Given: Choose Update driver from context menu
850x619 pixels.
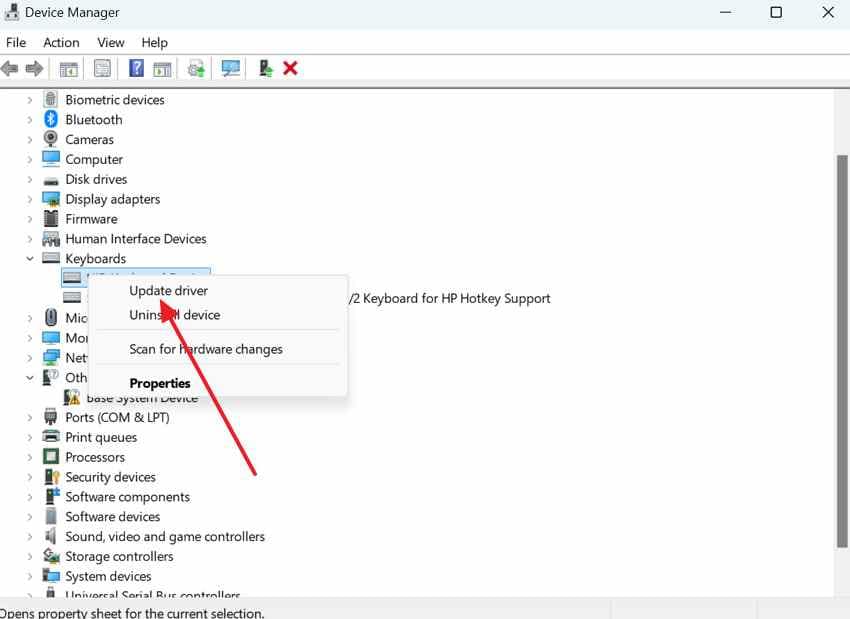Looking at the screenshot, I should (169, 291).
